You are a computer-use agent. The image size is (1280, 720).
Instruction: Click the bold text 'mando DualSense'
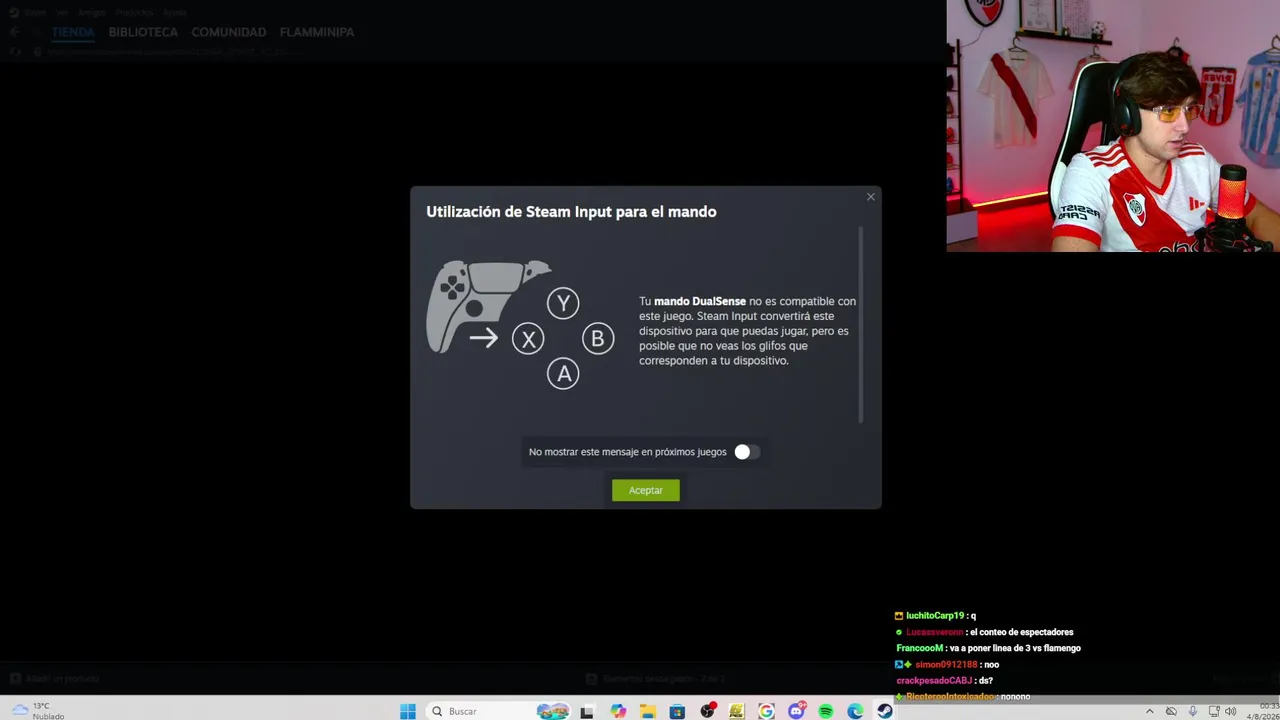[700, 301]
